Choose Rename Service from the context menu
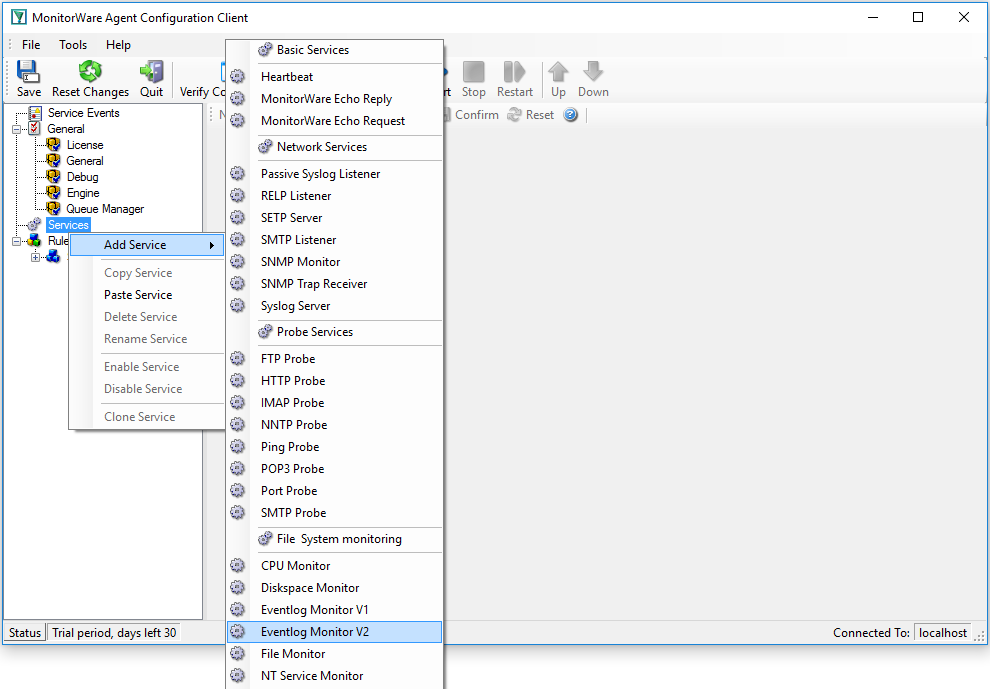The width and height of the screenshot is (990, 689). point(147,339)
